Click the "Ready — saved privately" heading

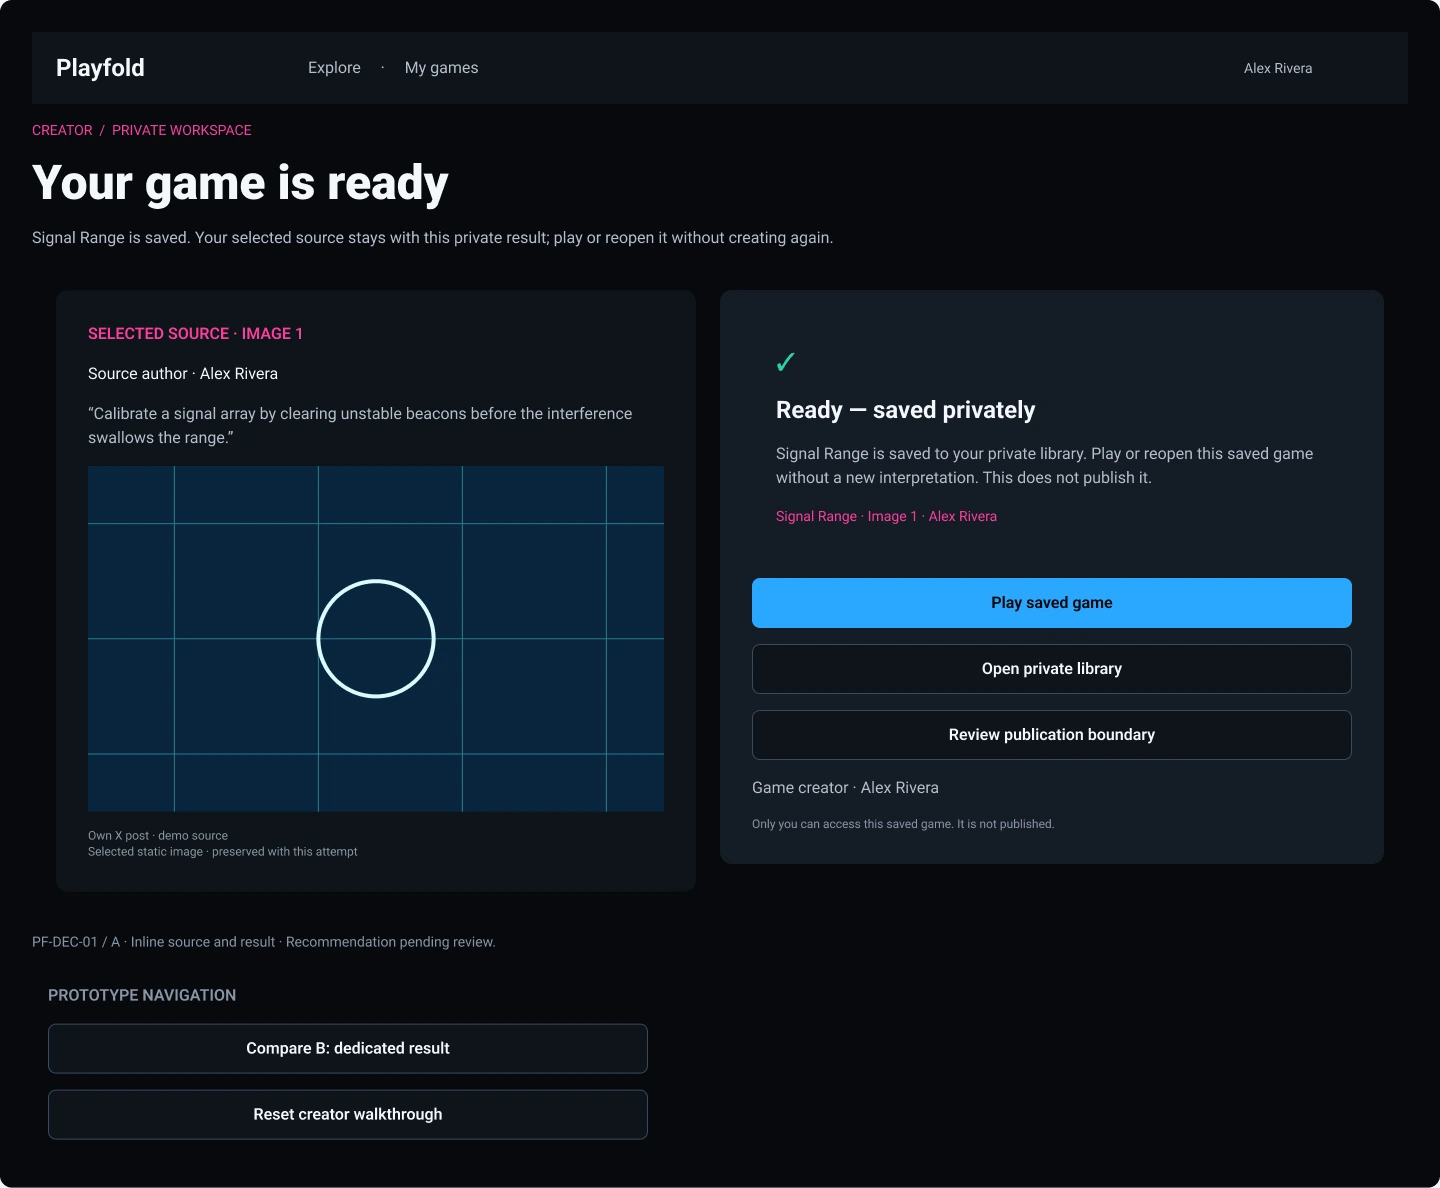click(x=905, y=410)
